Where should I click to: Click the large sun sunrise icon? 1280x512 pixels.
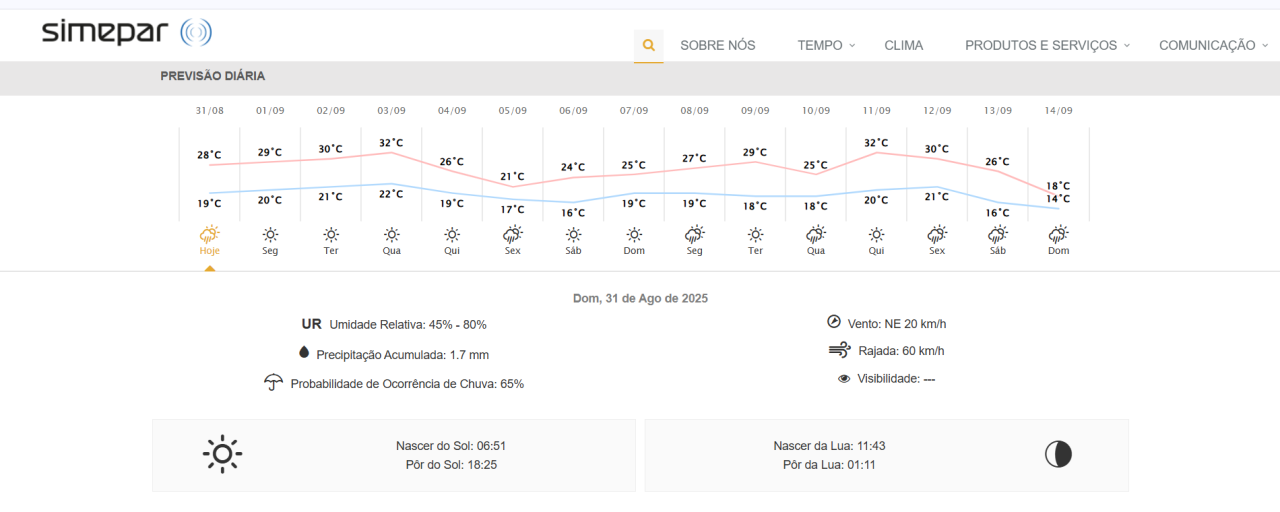[x=222, y=455]
